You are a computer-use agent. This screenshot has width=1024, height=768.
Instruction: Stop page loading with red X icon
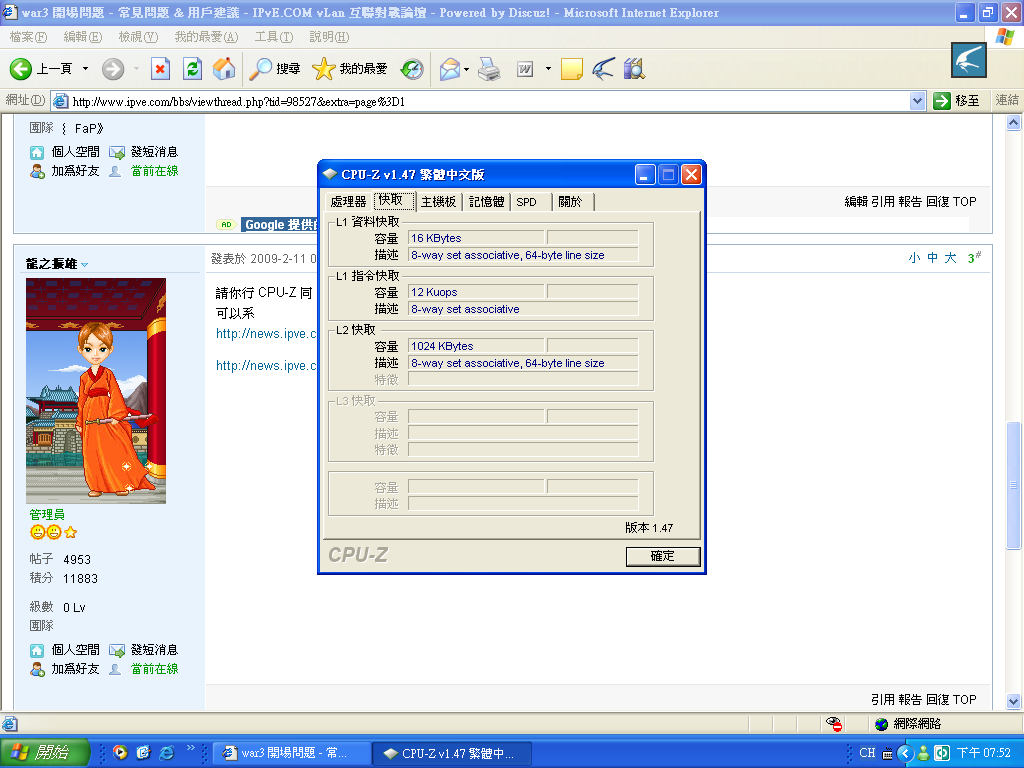(160, 69)
